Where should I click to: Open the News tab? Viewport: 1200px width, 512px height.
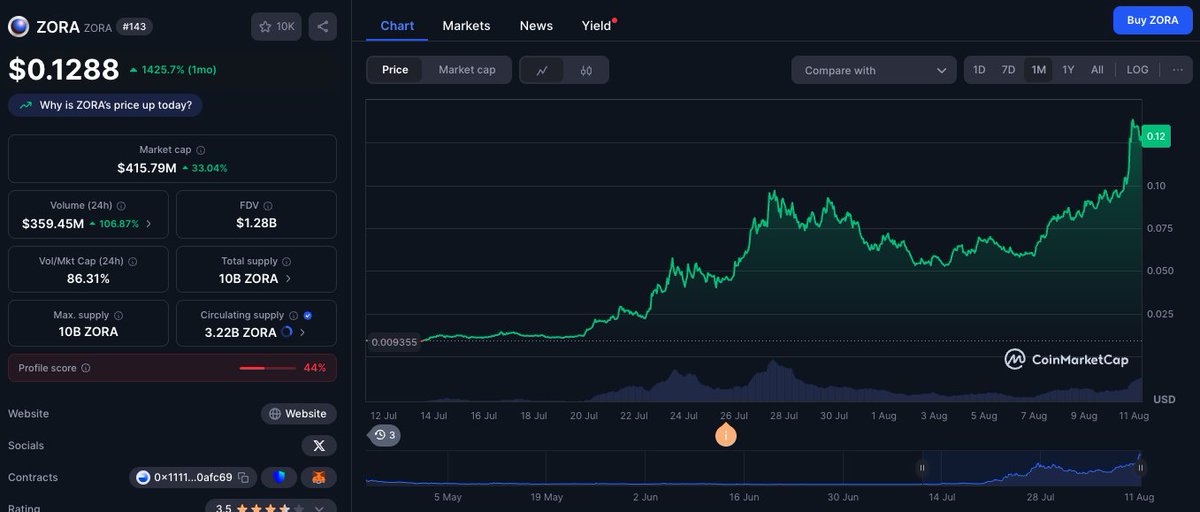tap(536, 26)
